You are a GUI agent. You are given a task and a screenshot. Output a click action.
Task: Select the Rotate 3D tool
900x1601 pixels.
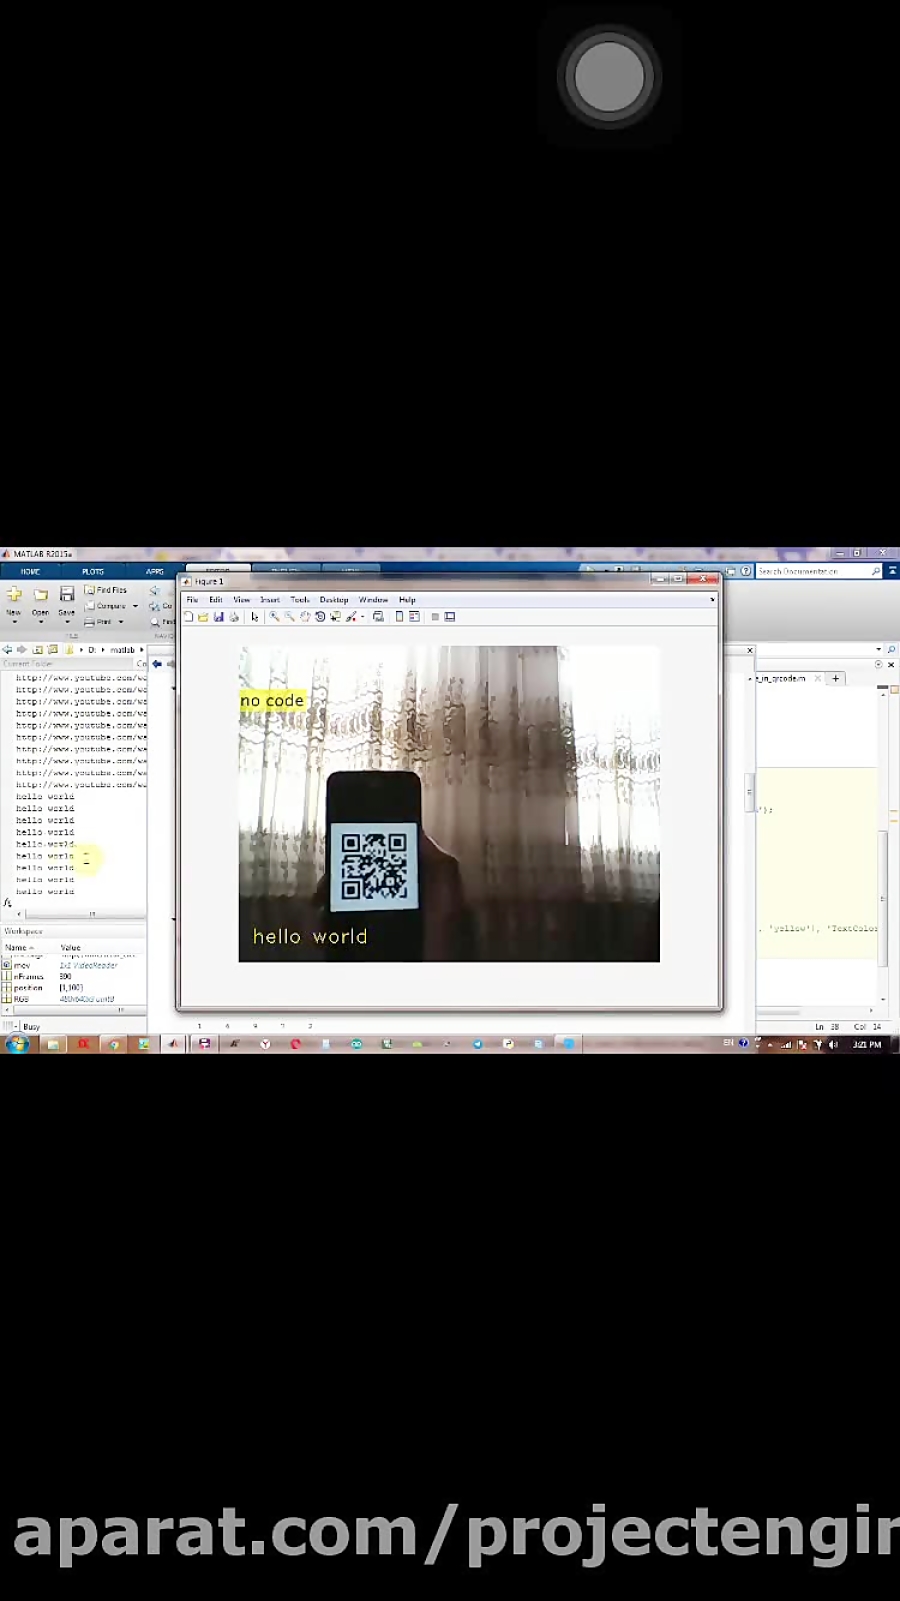coord(320,617)
